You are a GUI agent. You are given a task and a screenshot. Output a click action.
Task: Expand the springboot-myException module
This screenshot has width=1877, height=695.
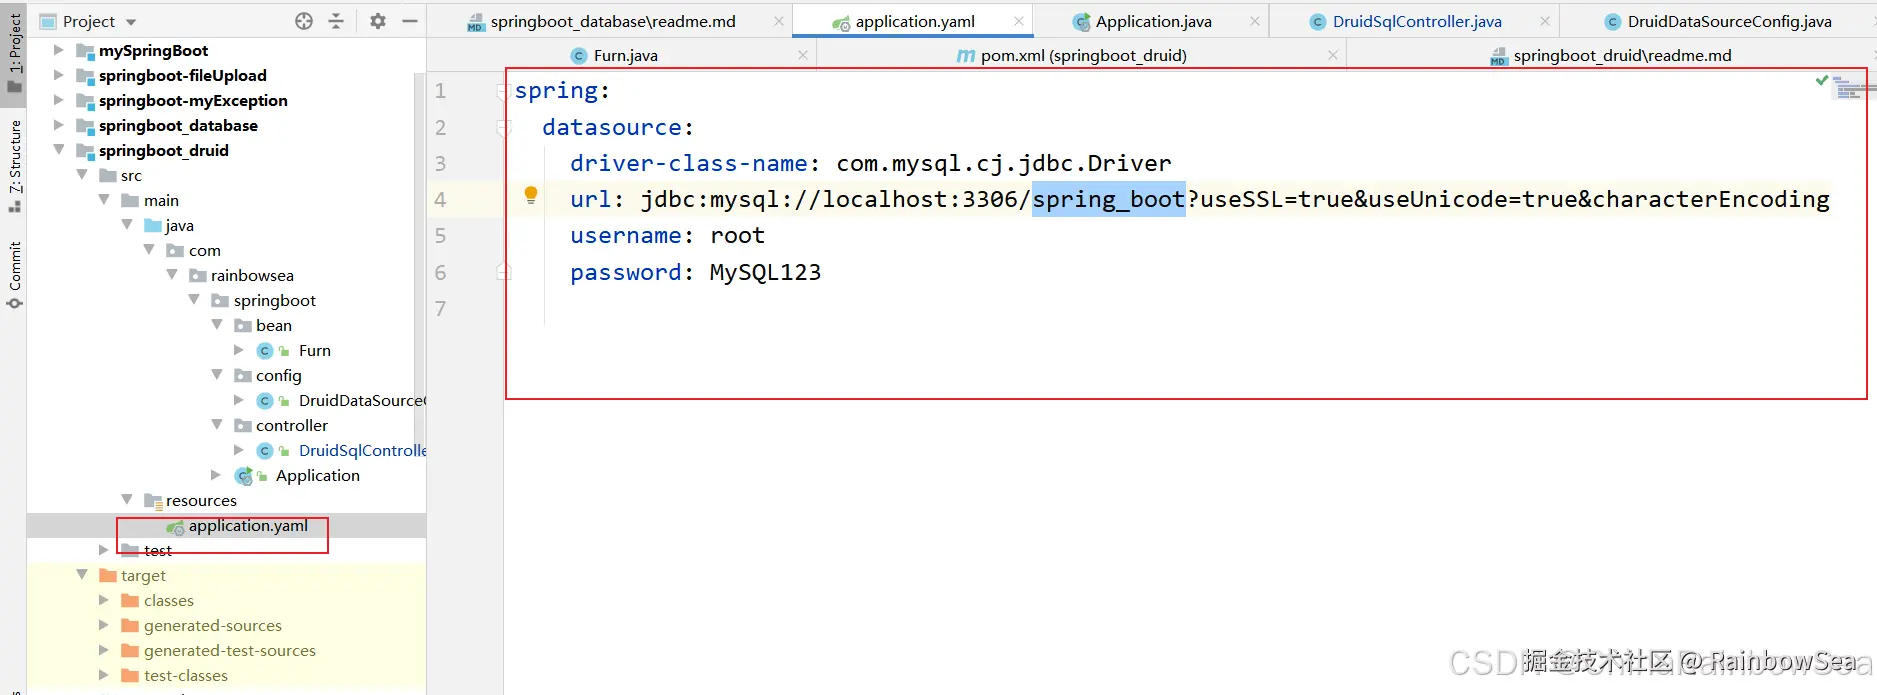coord(58,100)
